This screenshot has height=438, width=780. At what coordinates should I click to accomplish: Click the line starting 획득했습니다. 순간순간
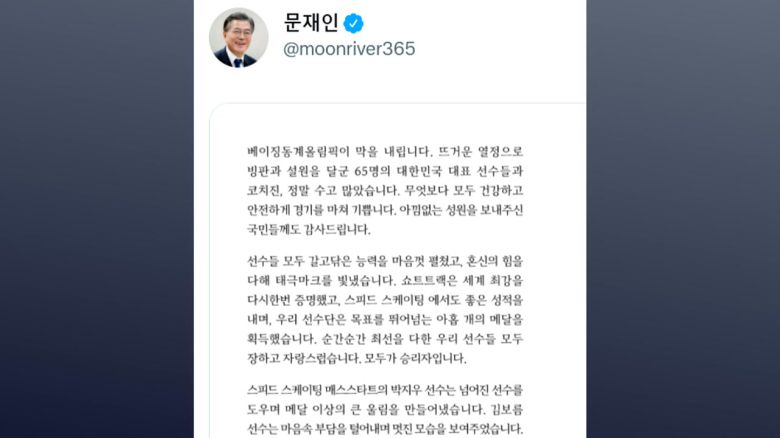coord(385,339)
